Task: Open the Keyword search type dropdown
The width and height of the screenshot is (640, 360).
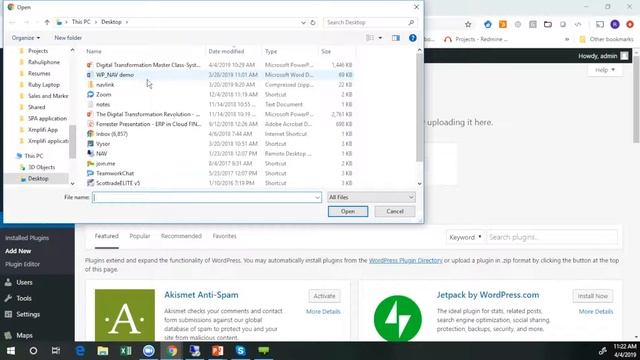Action: [465, 237]
